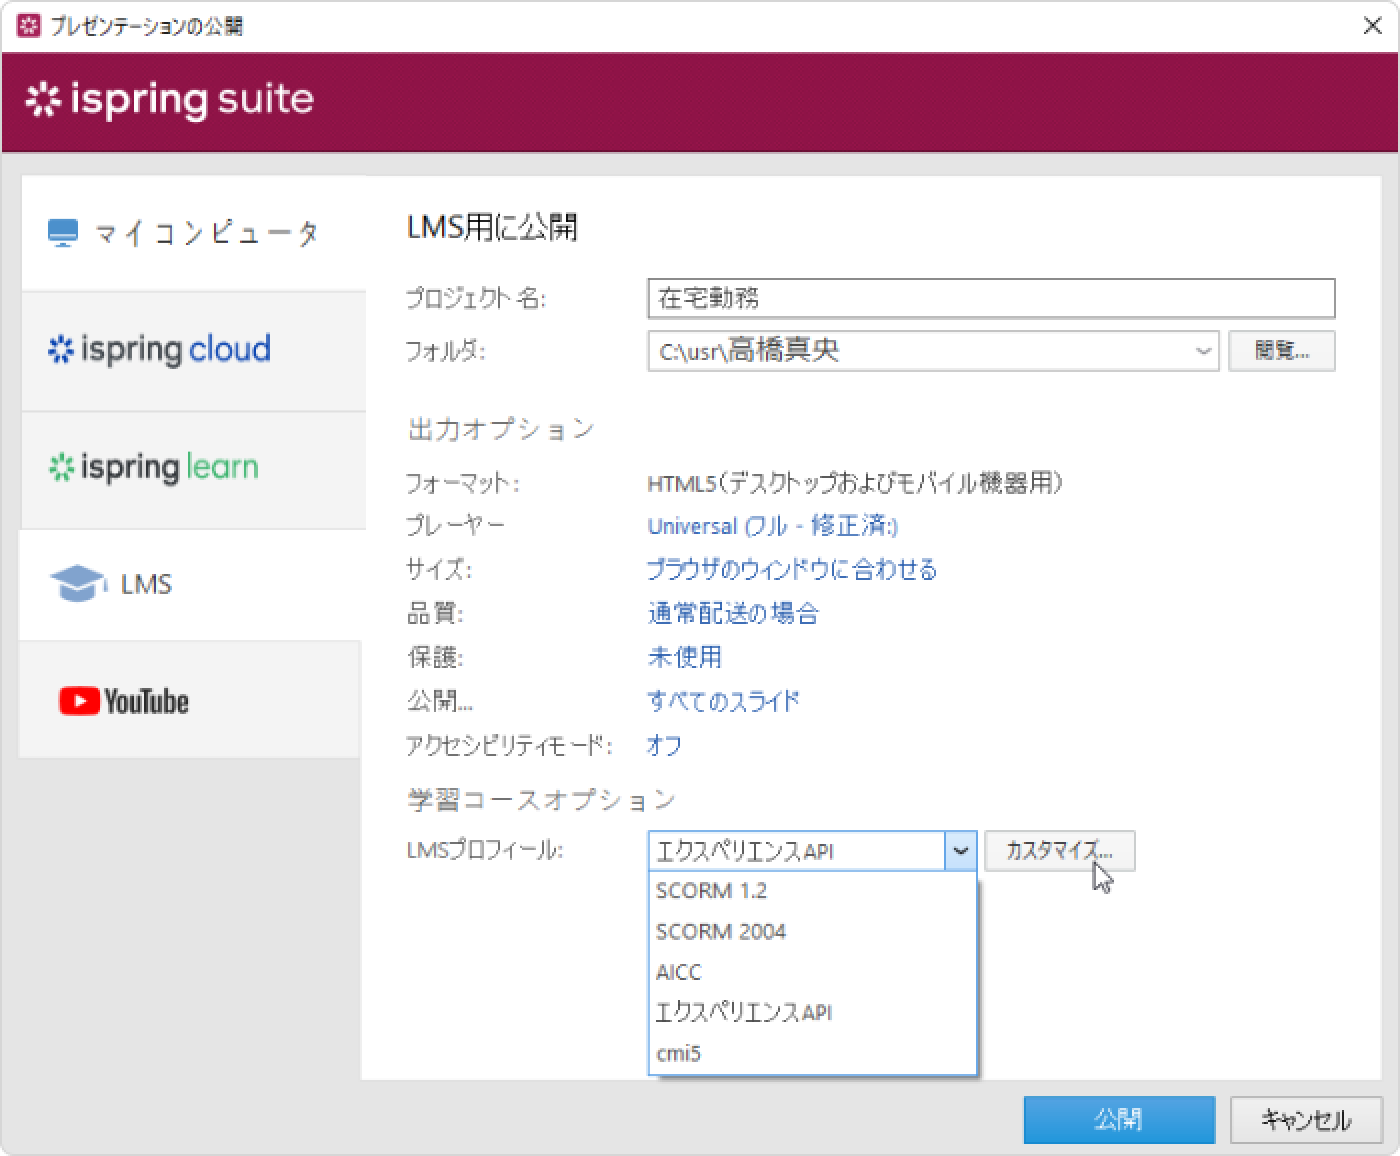Open the iSpring Cloud tab
The image size is (1400, 1156).
[193, 351]
